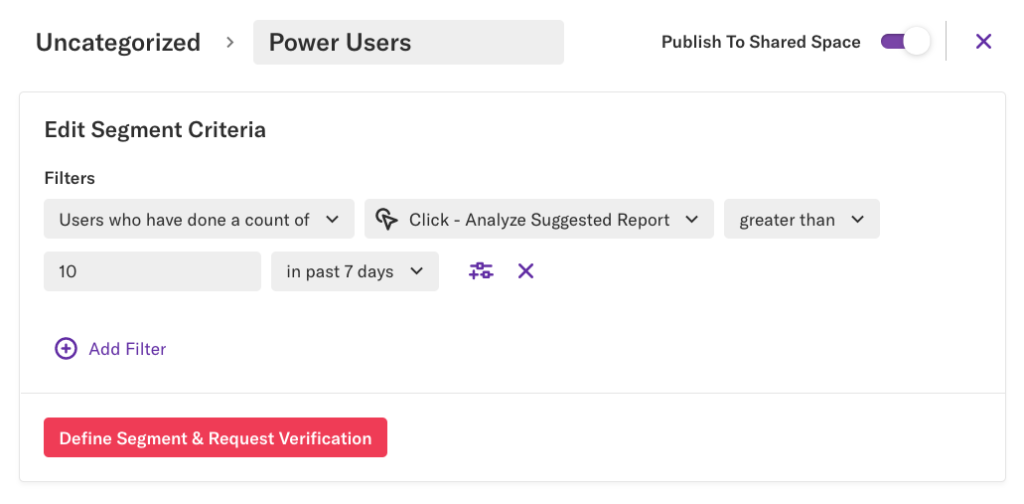This screenshot has height=504, width=1024.
Task: Click the count value field containing 10
Action: [x=152, y=271]
